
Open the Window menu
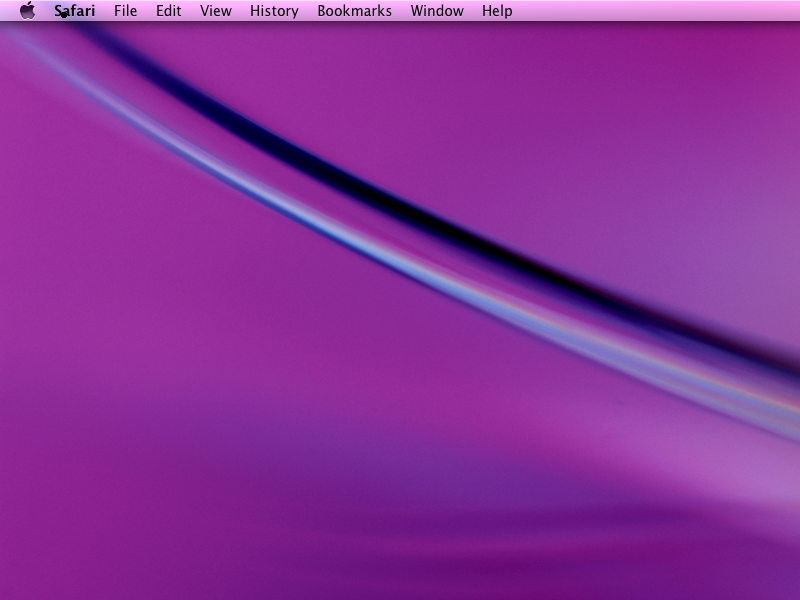coord(437,11)
